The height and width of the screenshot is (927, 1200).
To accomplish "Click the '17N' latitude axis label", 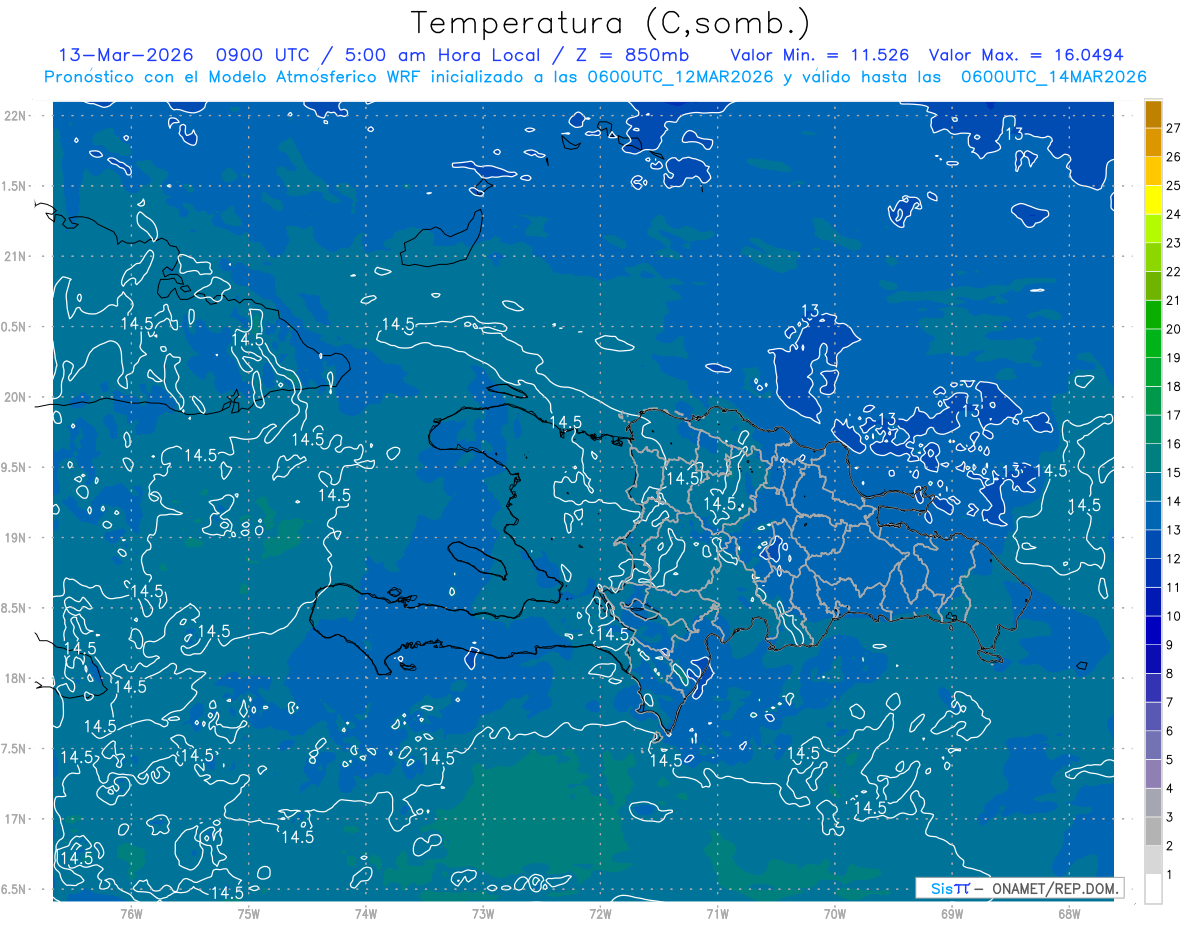I will (16, 819).
